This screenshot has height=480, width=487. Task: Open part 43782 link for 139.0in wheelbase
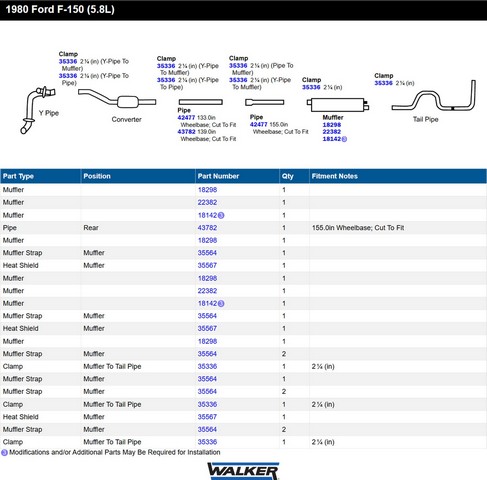pyautogui.click(x=186, y=132)
